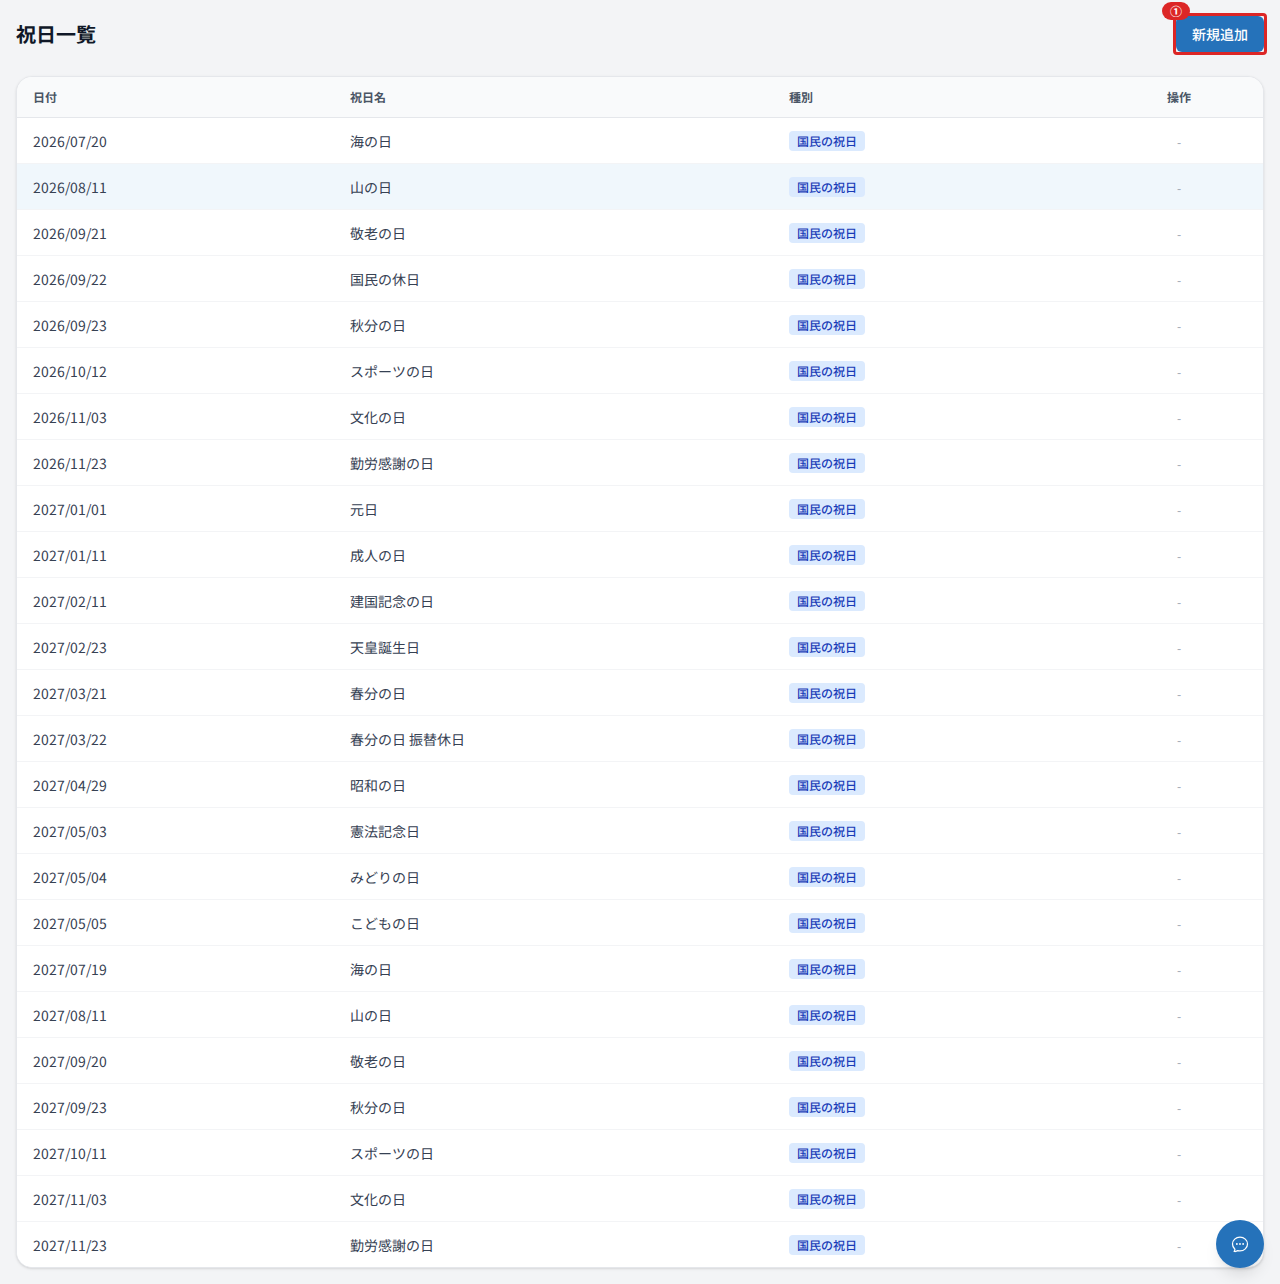
Task: Click the date 2027/09/20
Action: coord(70,1062)
